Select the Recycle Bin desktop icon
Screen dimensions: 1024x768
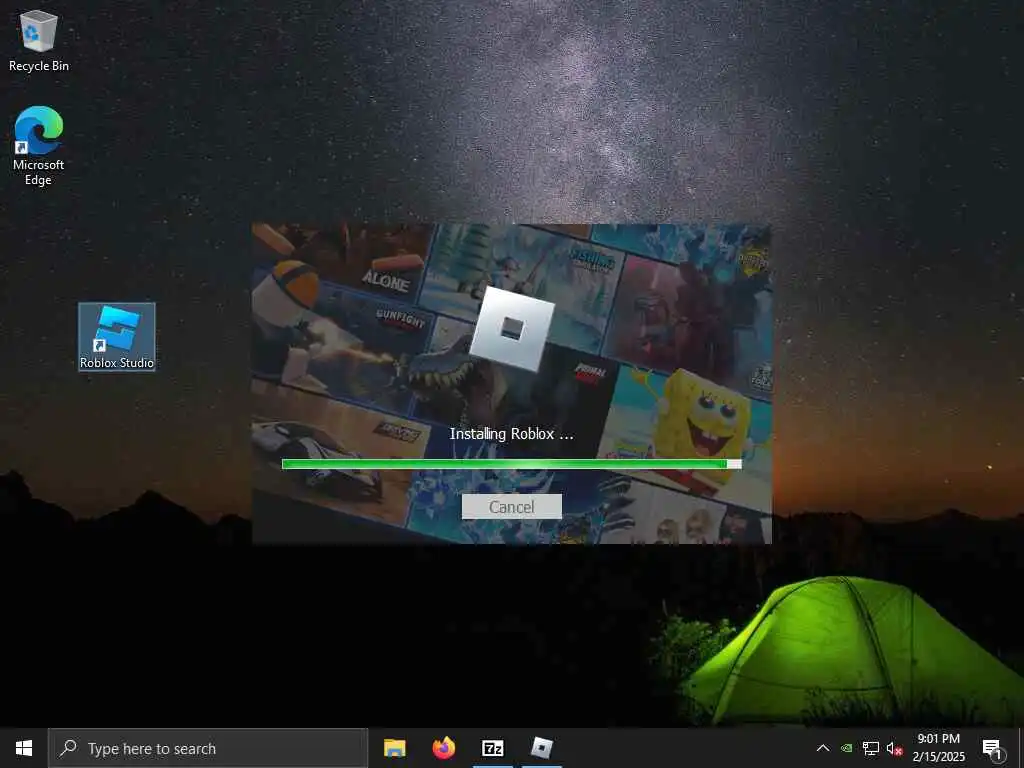click(x=39, y=40)
